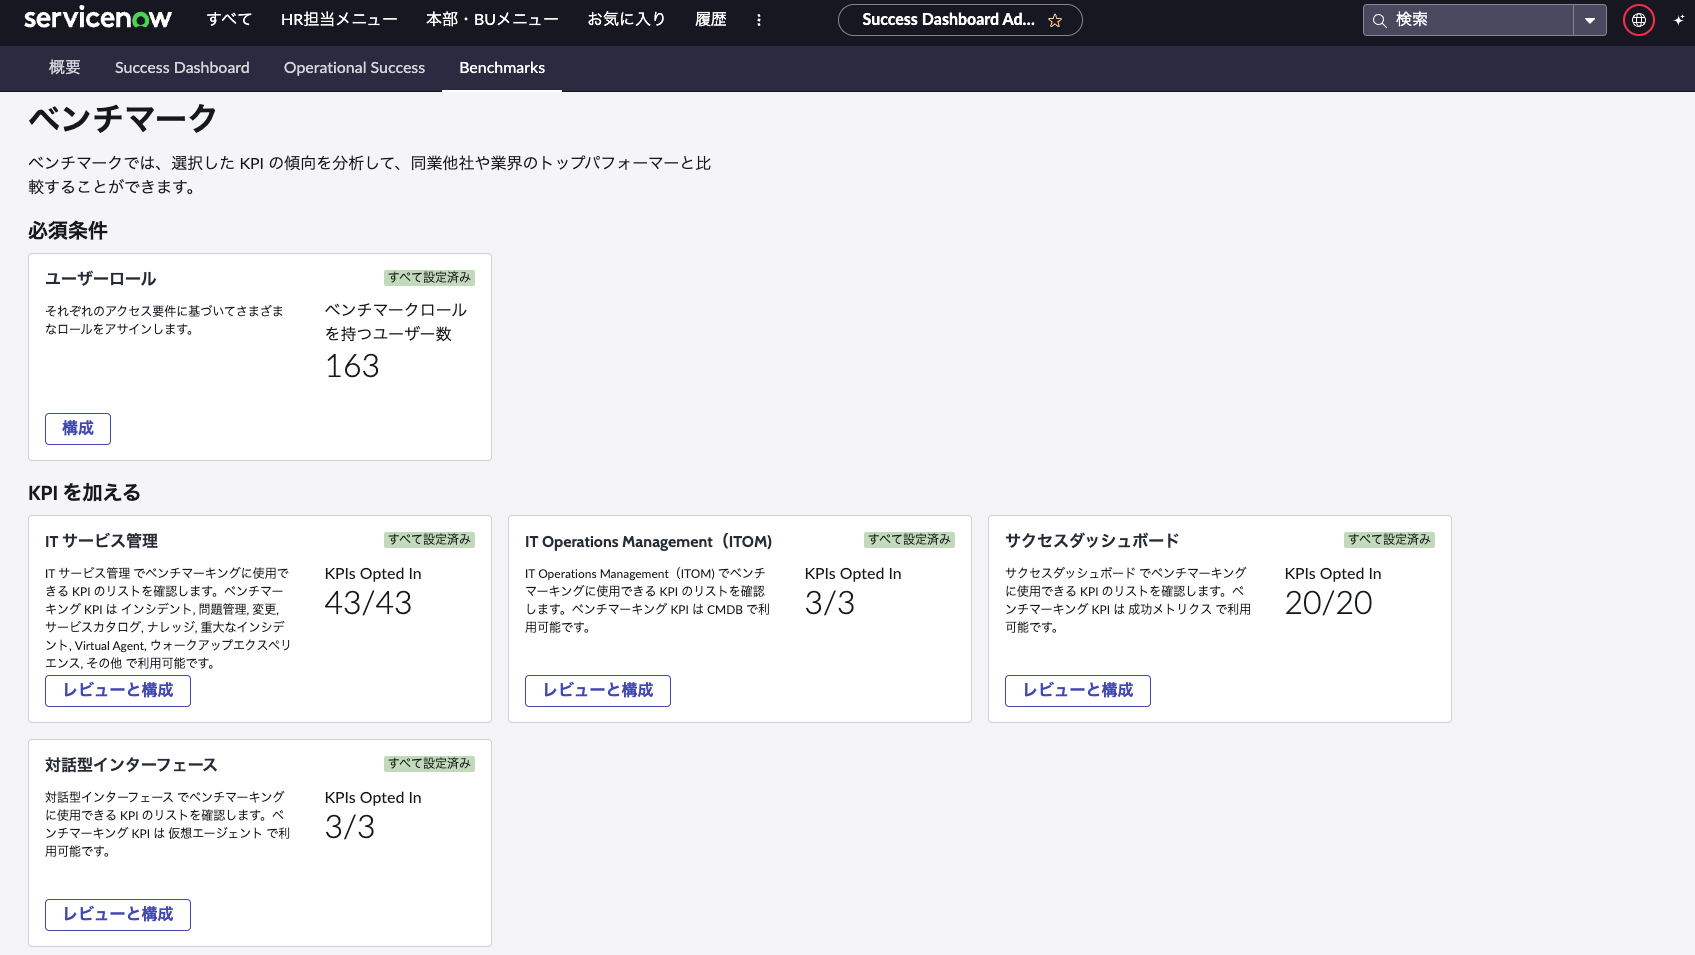The image size is (1695, 955).
Task: Click レビューと構成 in IT サービス管理 card
Action: [x=118, y=691]
